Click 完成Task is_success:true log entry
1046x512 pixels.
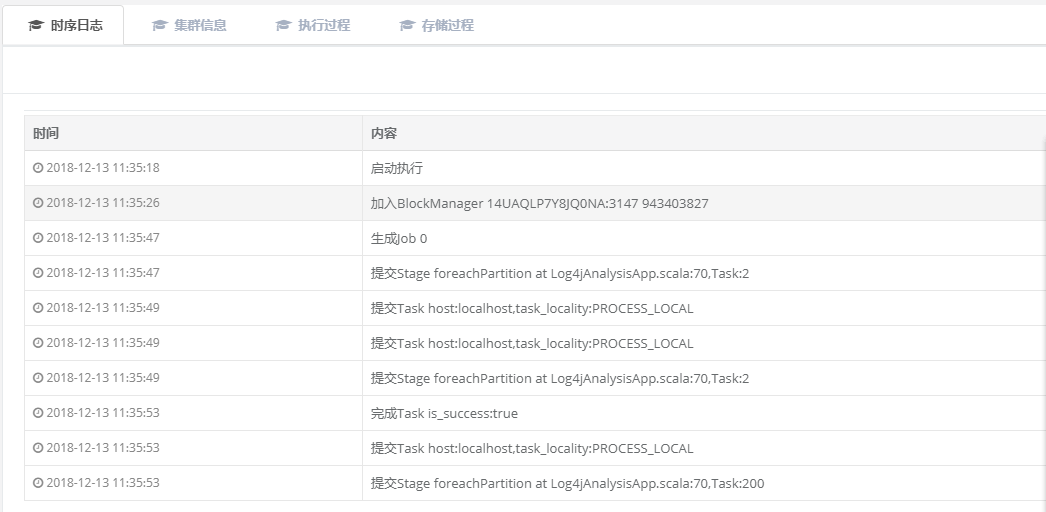click(x=444, y=413)
